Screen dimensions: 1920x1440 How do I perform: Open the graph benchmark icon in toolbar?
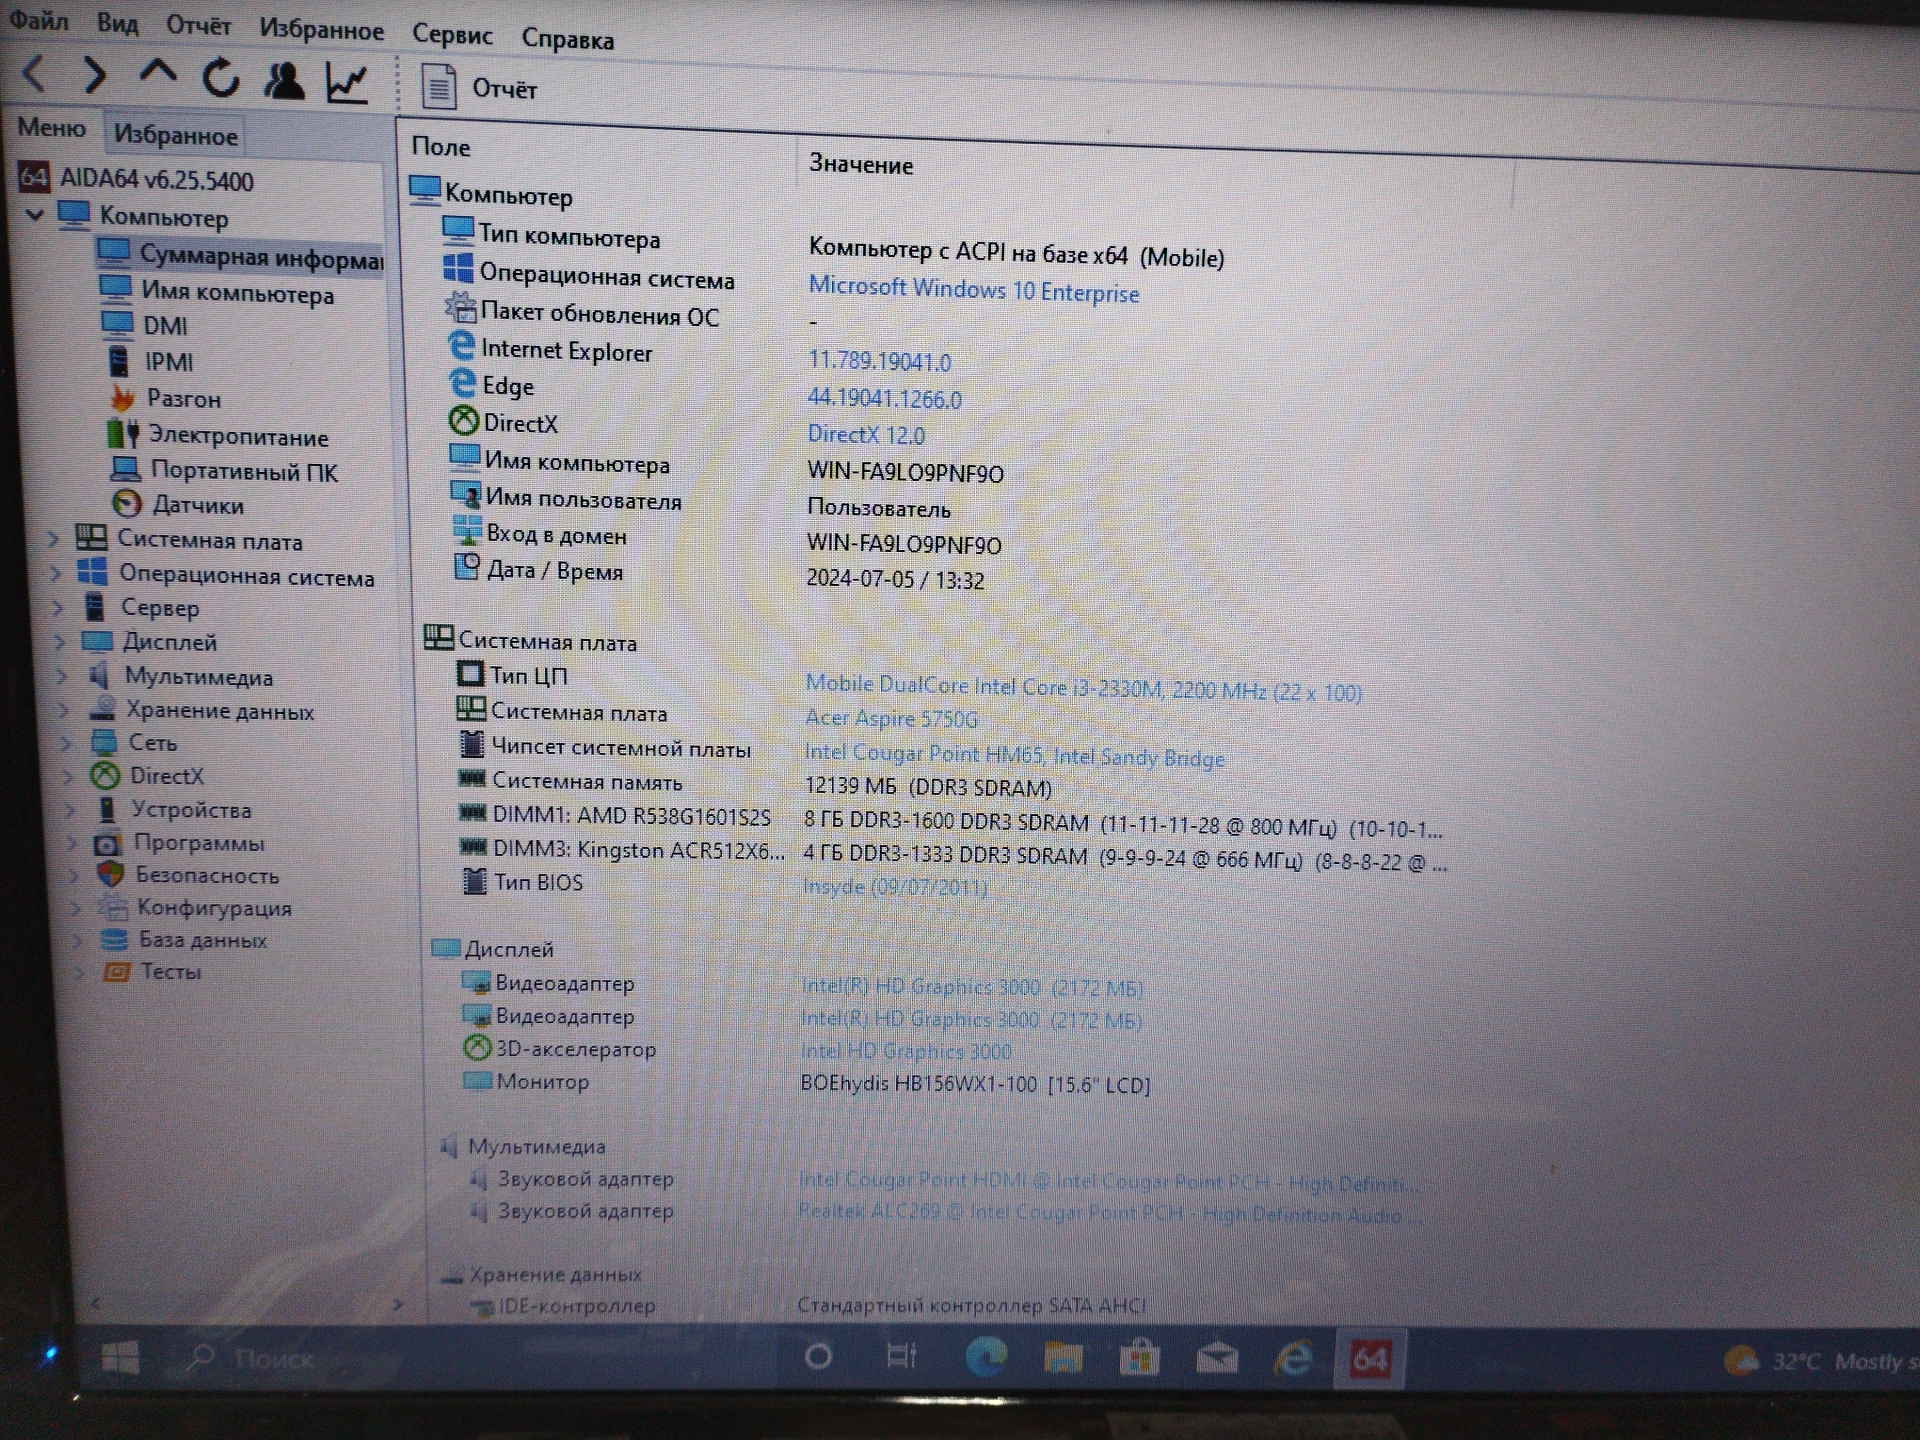point(347,83)
